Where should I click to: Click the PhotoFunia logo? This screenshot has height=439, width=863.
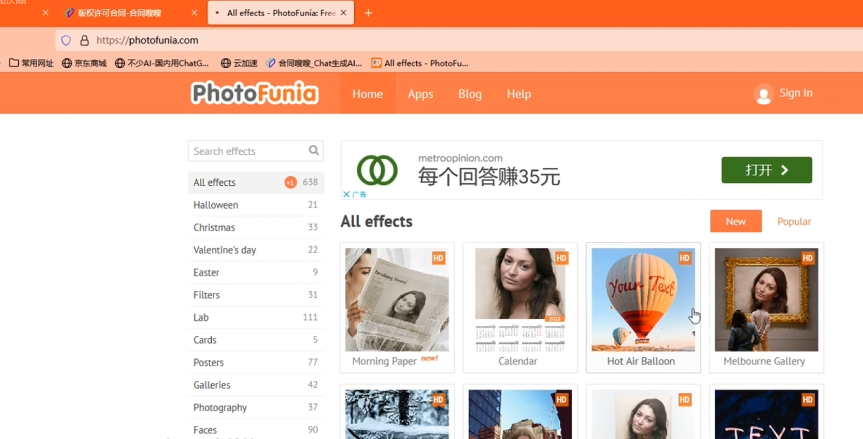[x=254, y=94]
